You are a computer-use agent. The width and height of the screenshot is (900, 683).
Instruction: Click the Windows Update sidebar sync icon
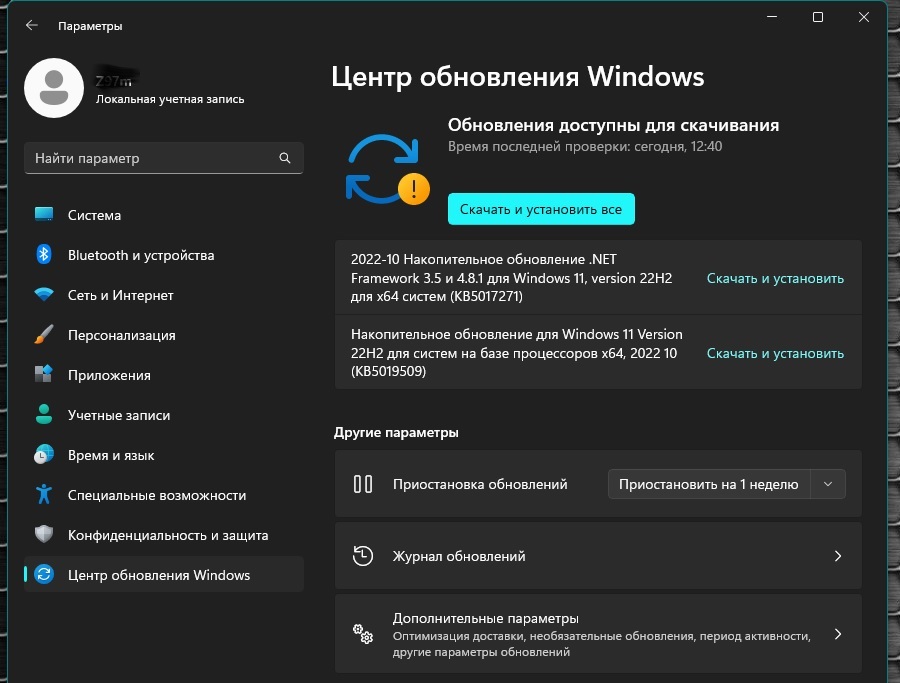pyautogui.click(x=44, y=574)
